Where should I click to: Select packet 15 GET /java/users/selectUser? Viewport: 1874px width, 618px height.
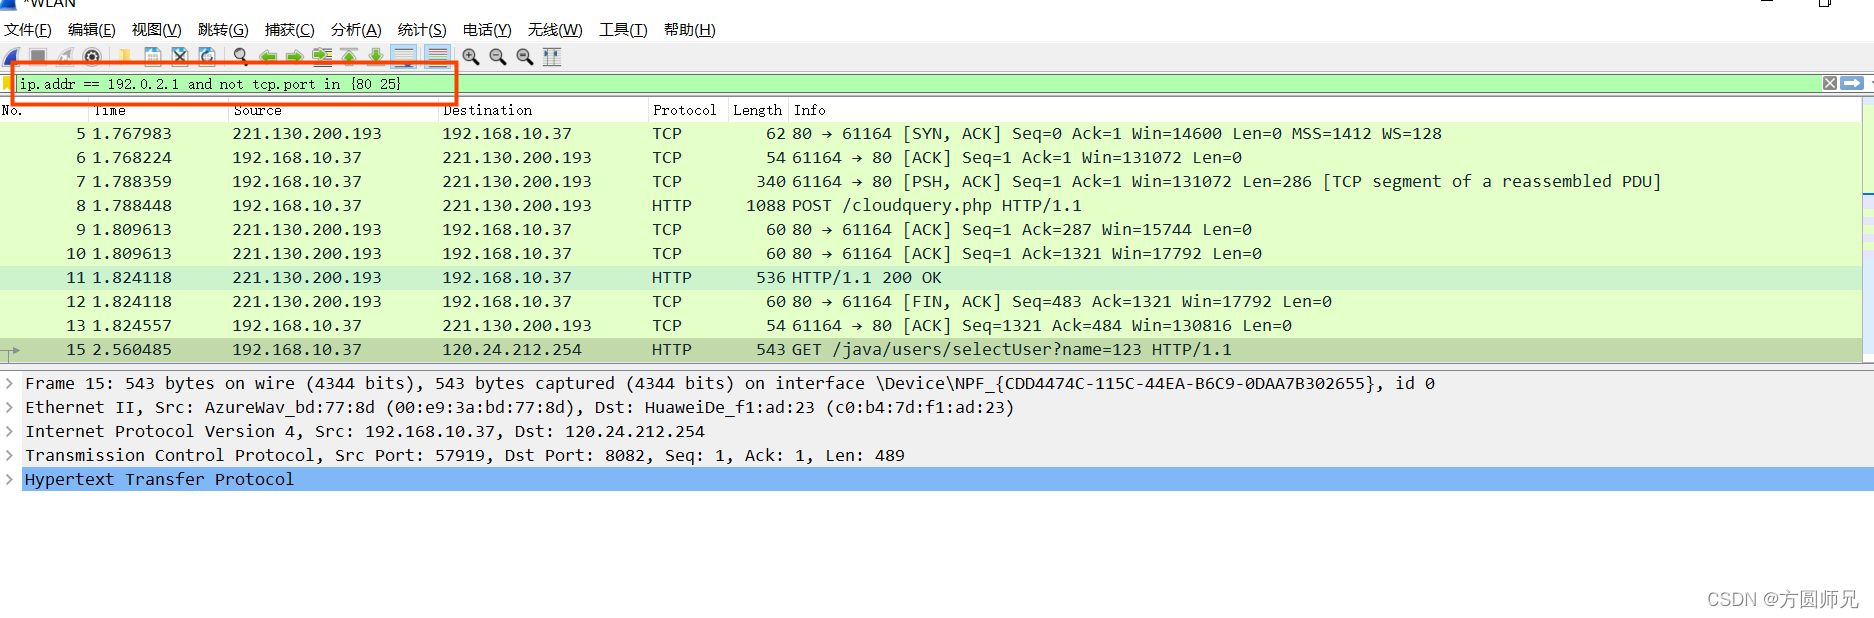pyautogui.click(x=931, y=349)
